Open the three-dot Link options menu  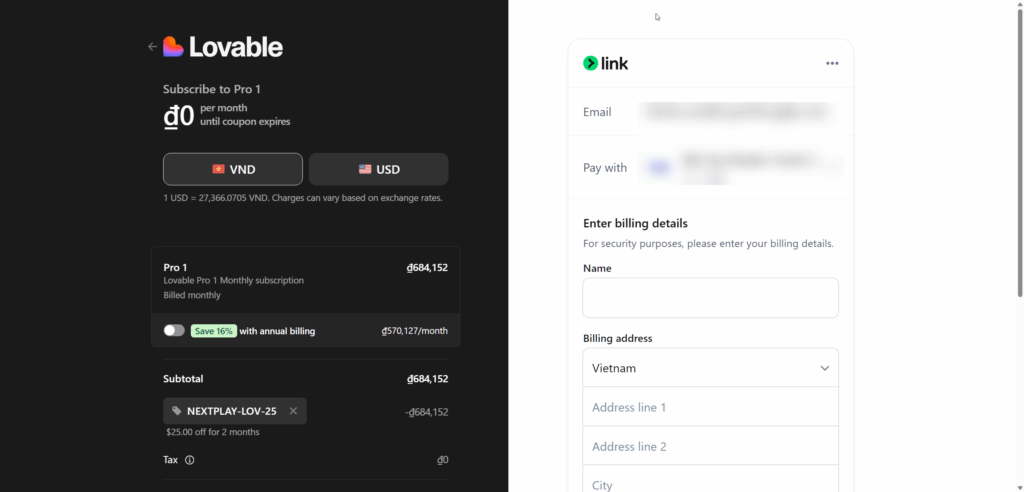point(832,63)
